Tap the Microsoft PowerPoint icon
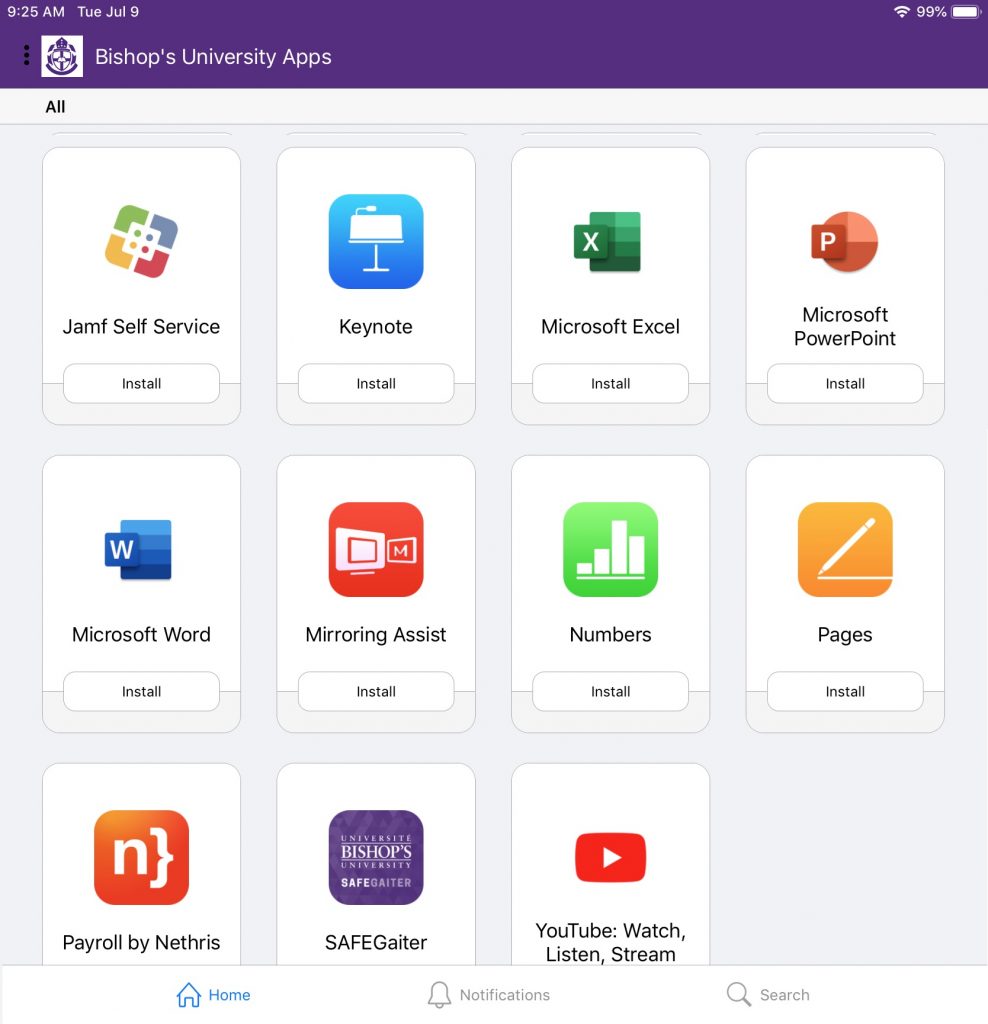Viewport: 988px width, 1024px height. [845, 242]
